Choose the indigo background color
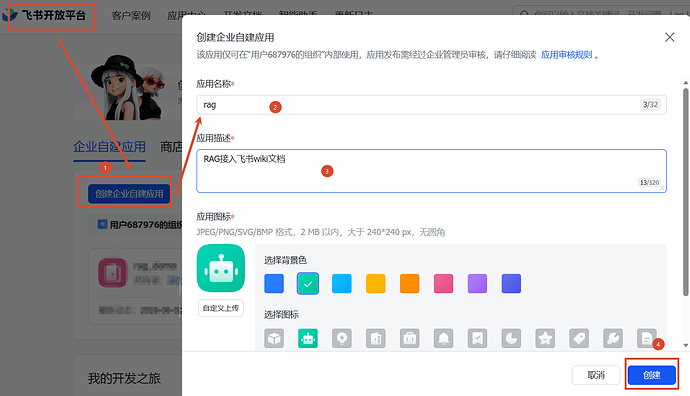690x396 pixels. 511,283
